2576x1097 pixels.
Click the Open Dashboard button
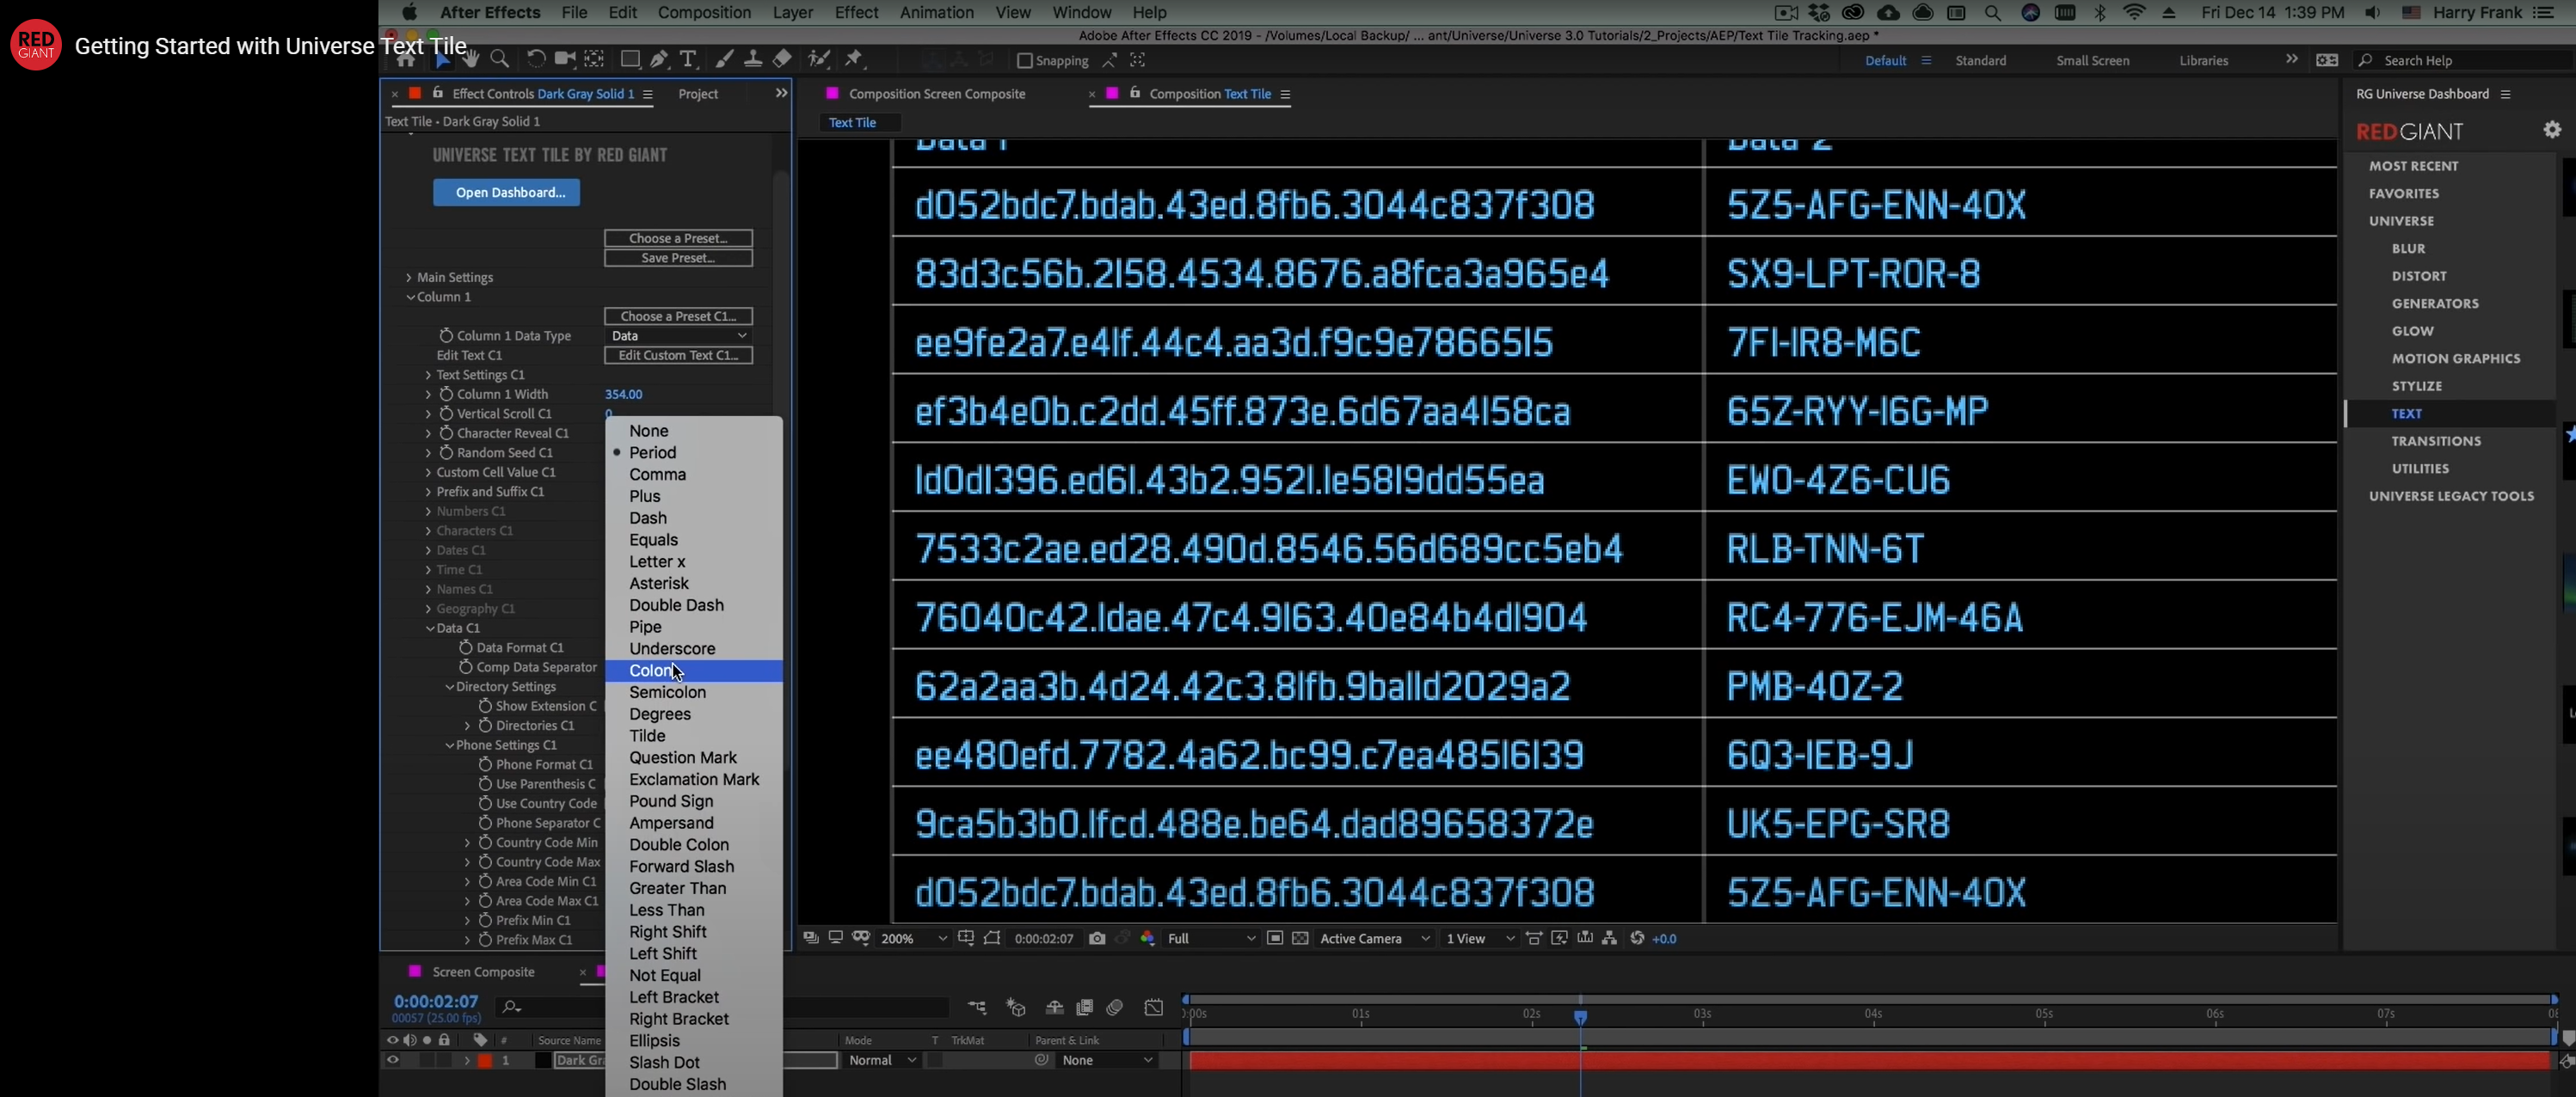(506, 192)
